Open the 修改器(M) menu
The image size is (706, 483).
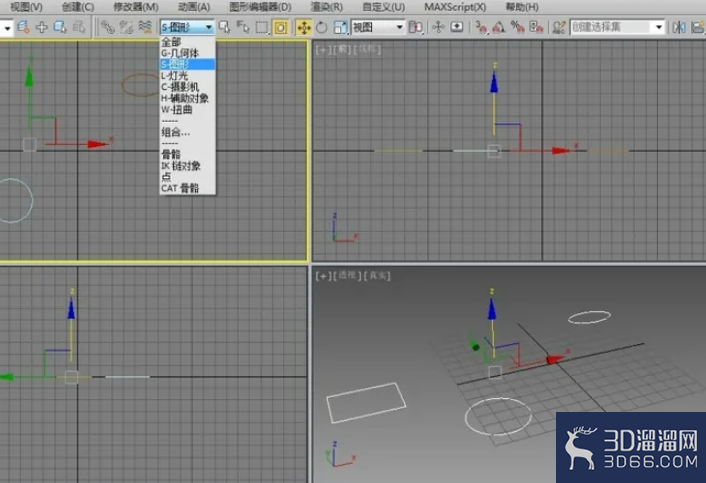(136, 7)
